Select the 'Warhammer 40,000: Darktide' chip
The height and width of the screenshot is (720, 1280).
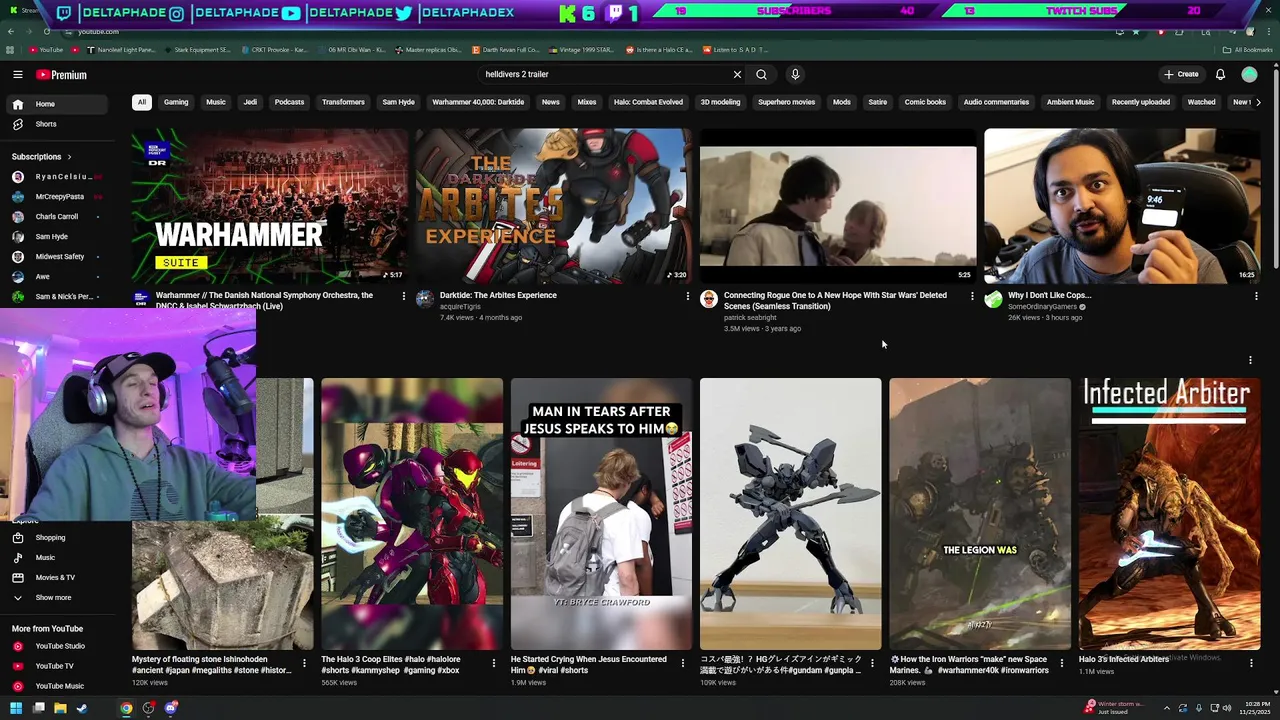click(x=478, y=102)
